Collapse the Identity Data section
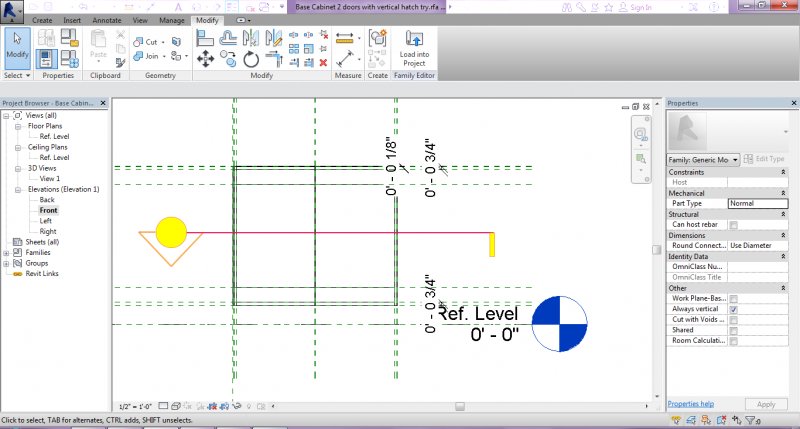800x429 pixels. [783, 257]
